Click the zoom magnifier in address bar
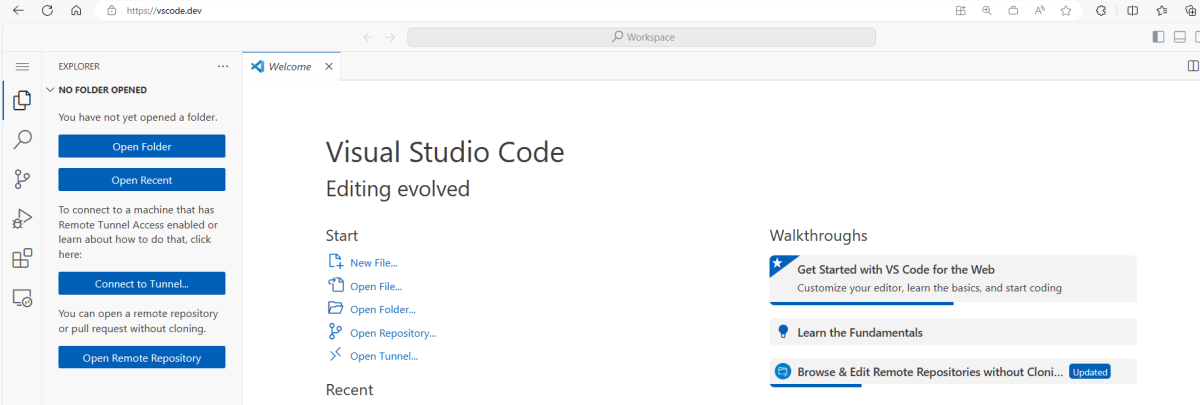 click(x=987, y=10)
